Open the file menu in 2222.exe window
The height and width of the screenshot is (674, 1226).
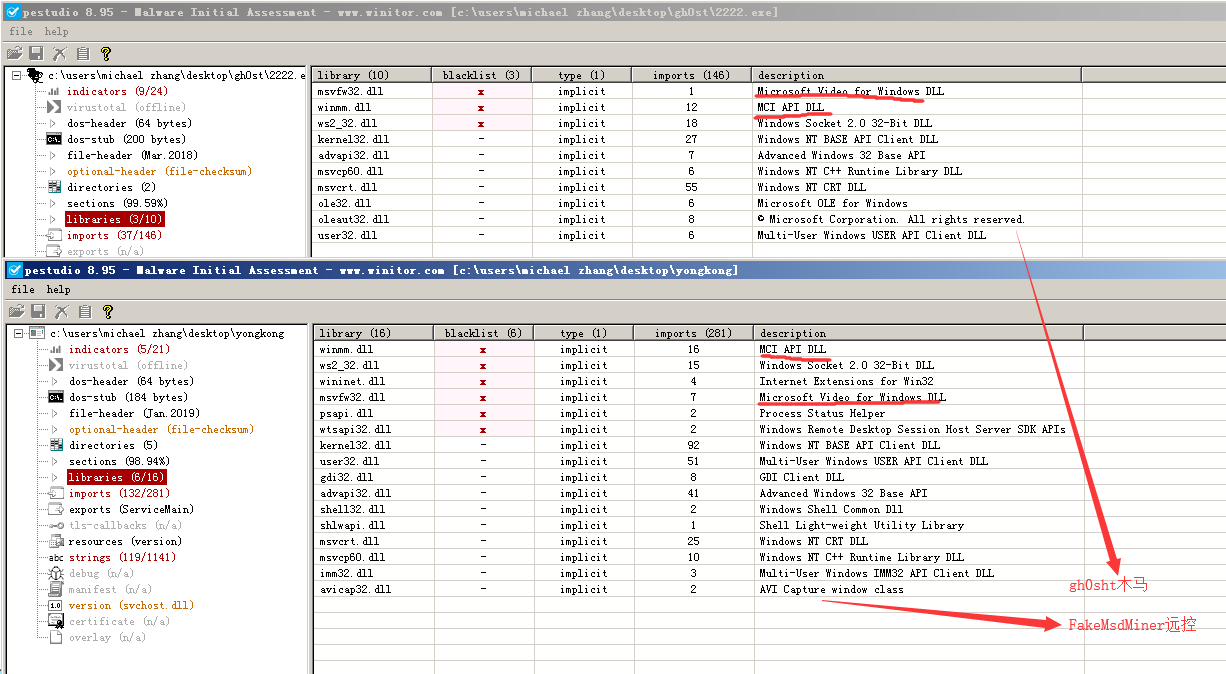pyautogui.click(x=20, y=32)
